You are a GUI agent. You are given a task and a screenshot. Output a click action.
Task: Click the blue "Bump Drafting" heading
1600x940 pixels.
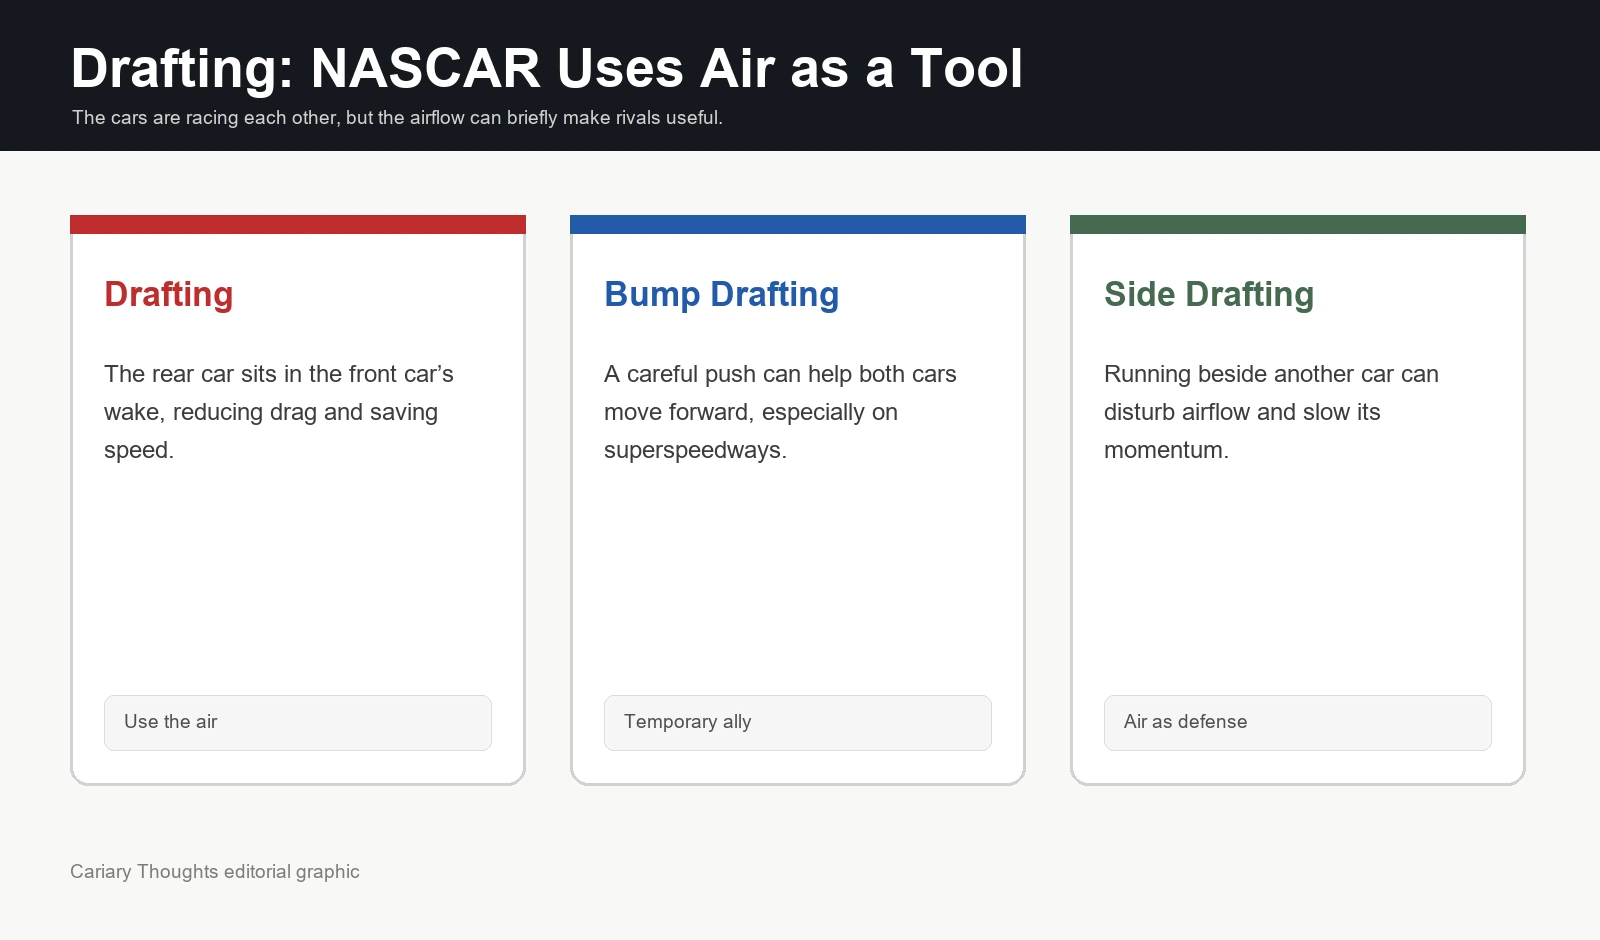(x=722, y=294)
